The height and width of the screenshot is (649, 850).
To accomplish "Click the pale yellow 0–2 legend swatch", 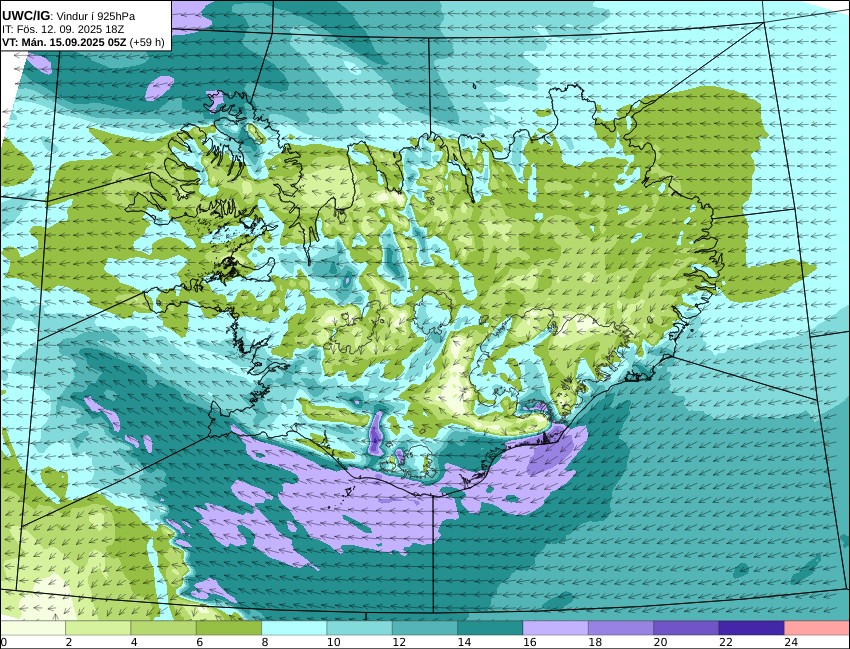I will click(33, 628).
